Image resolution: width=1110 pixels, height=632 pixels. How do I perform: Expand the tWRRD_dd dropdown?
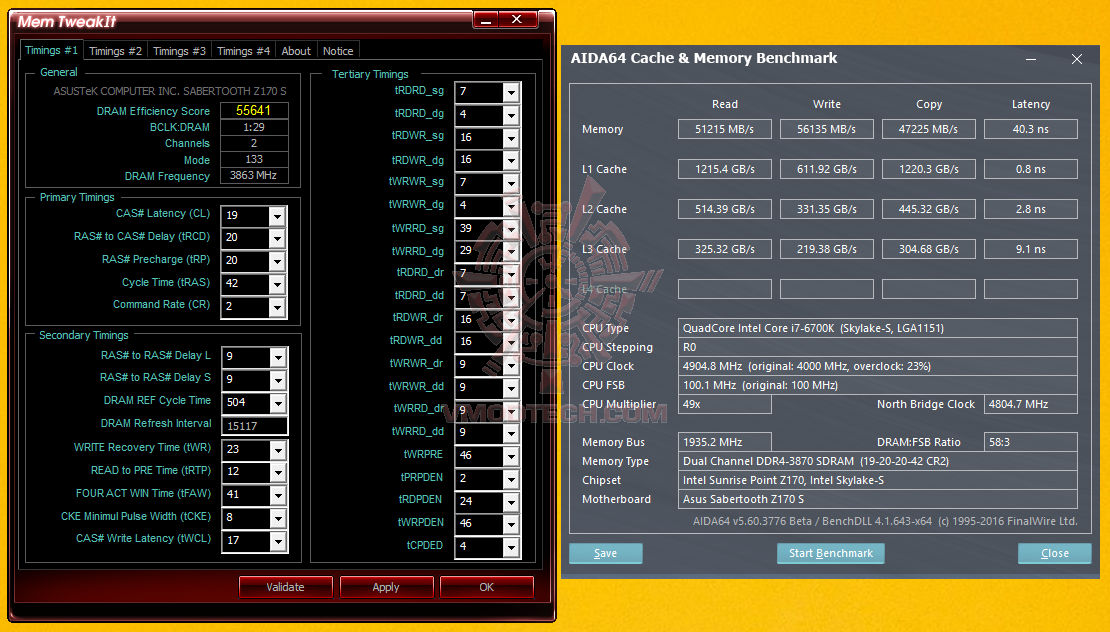pos(511,434)
